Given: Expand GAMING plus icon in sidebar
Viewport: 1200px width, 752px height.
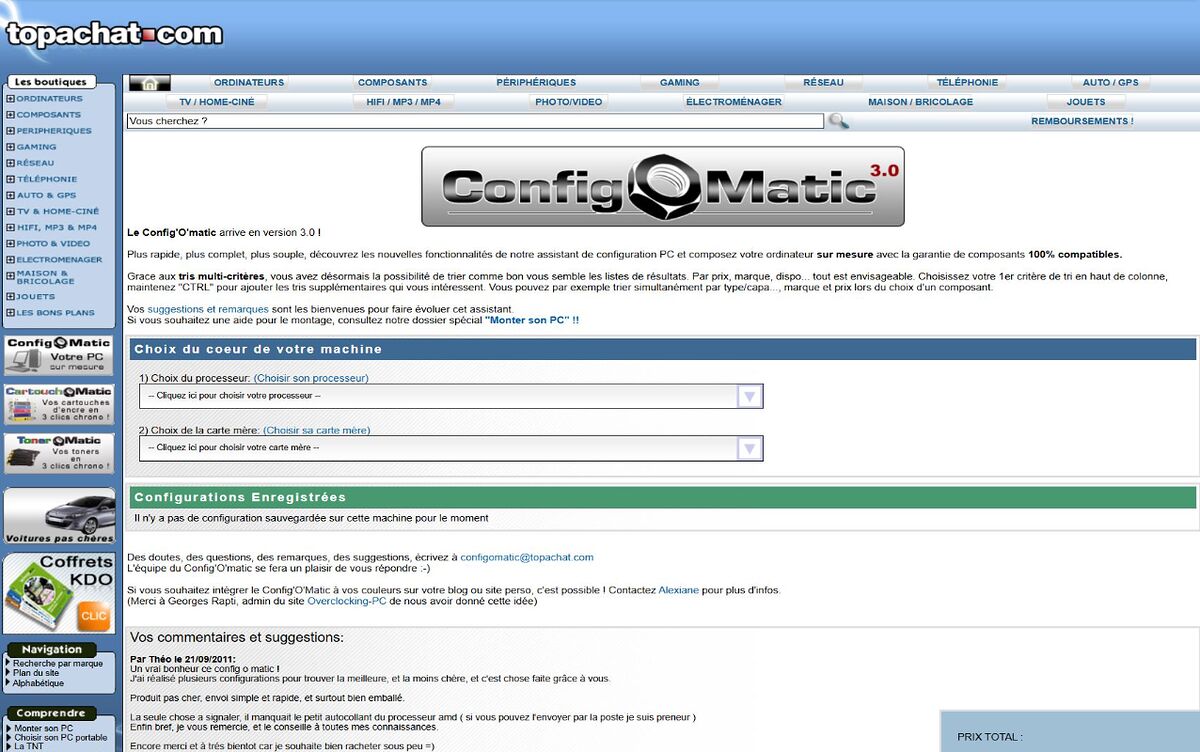Looking at the screenshot, I should [10, 147].
